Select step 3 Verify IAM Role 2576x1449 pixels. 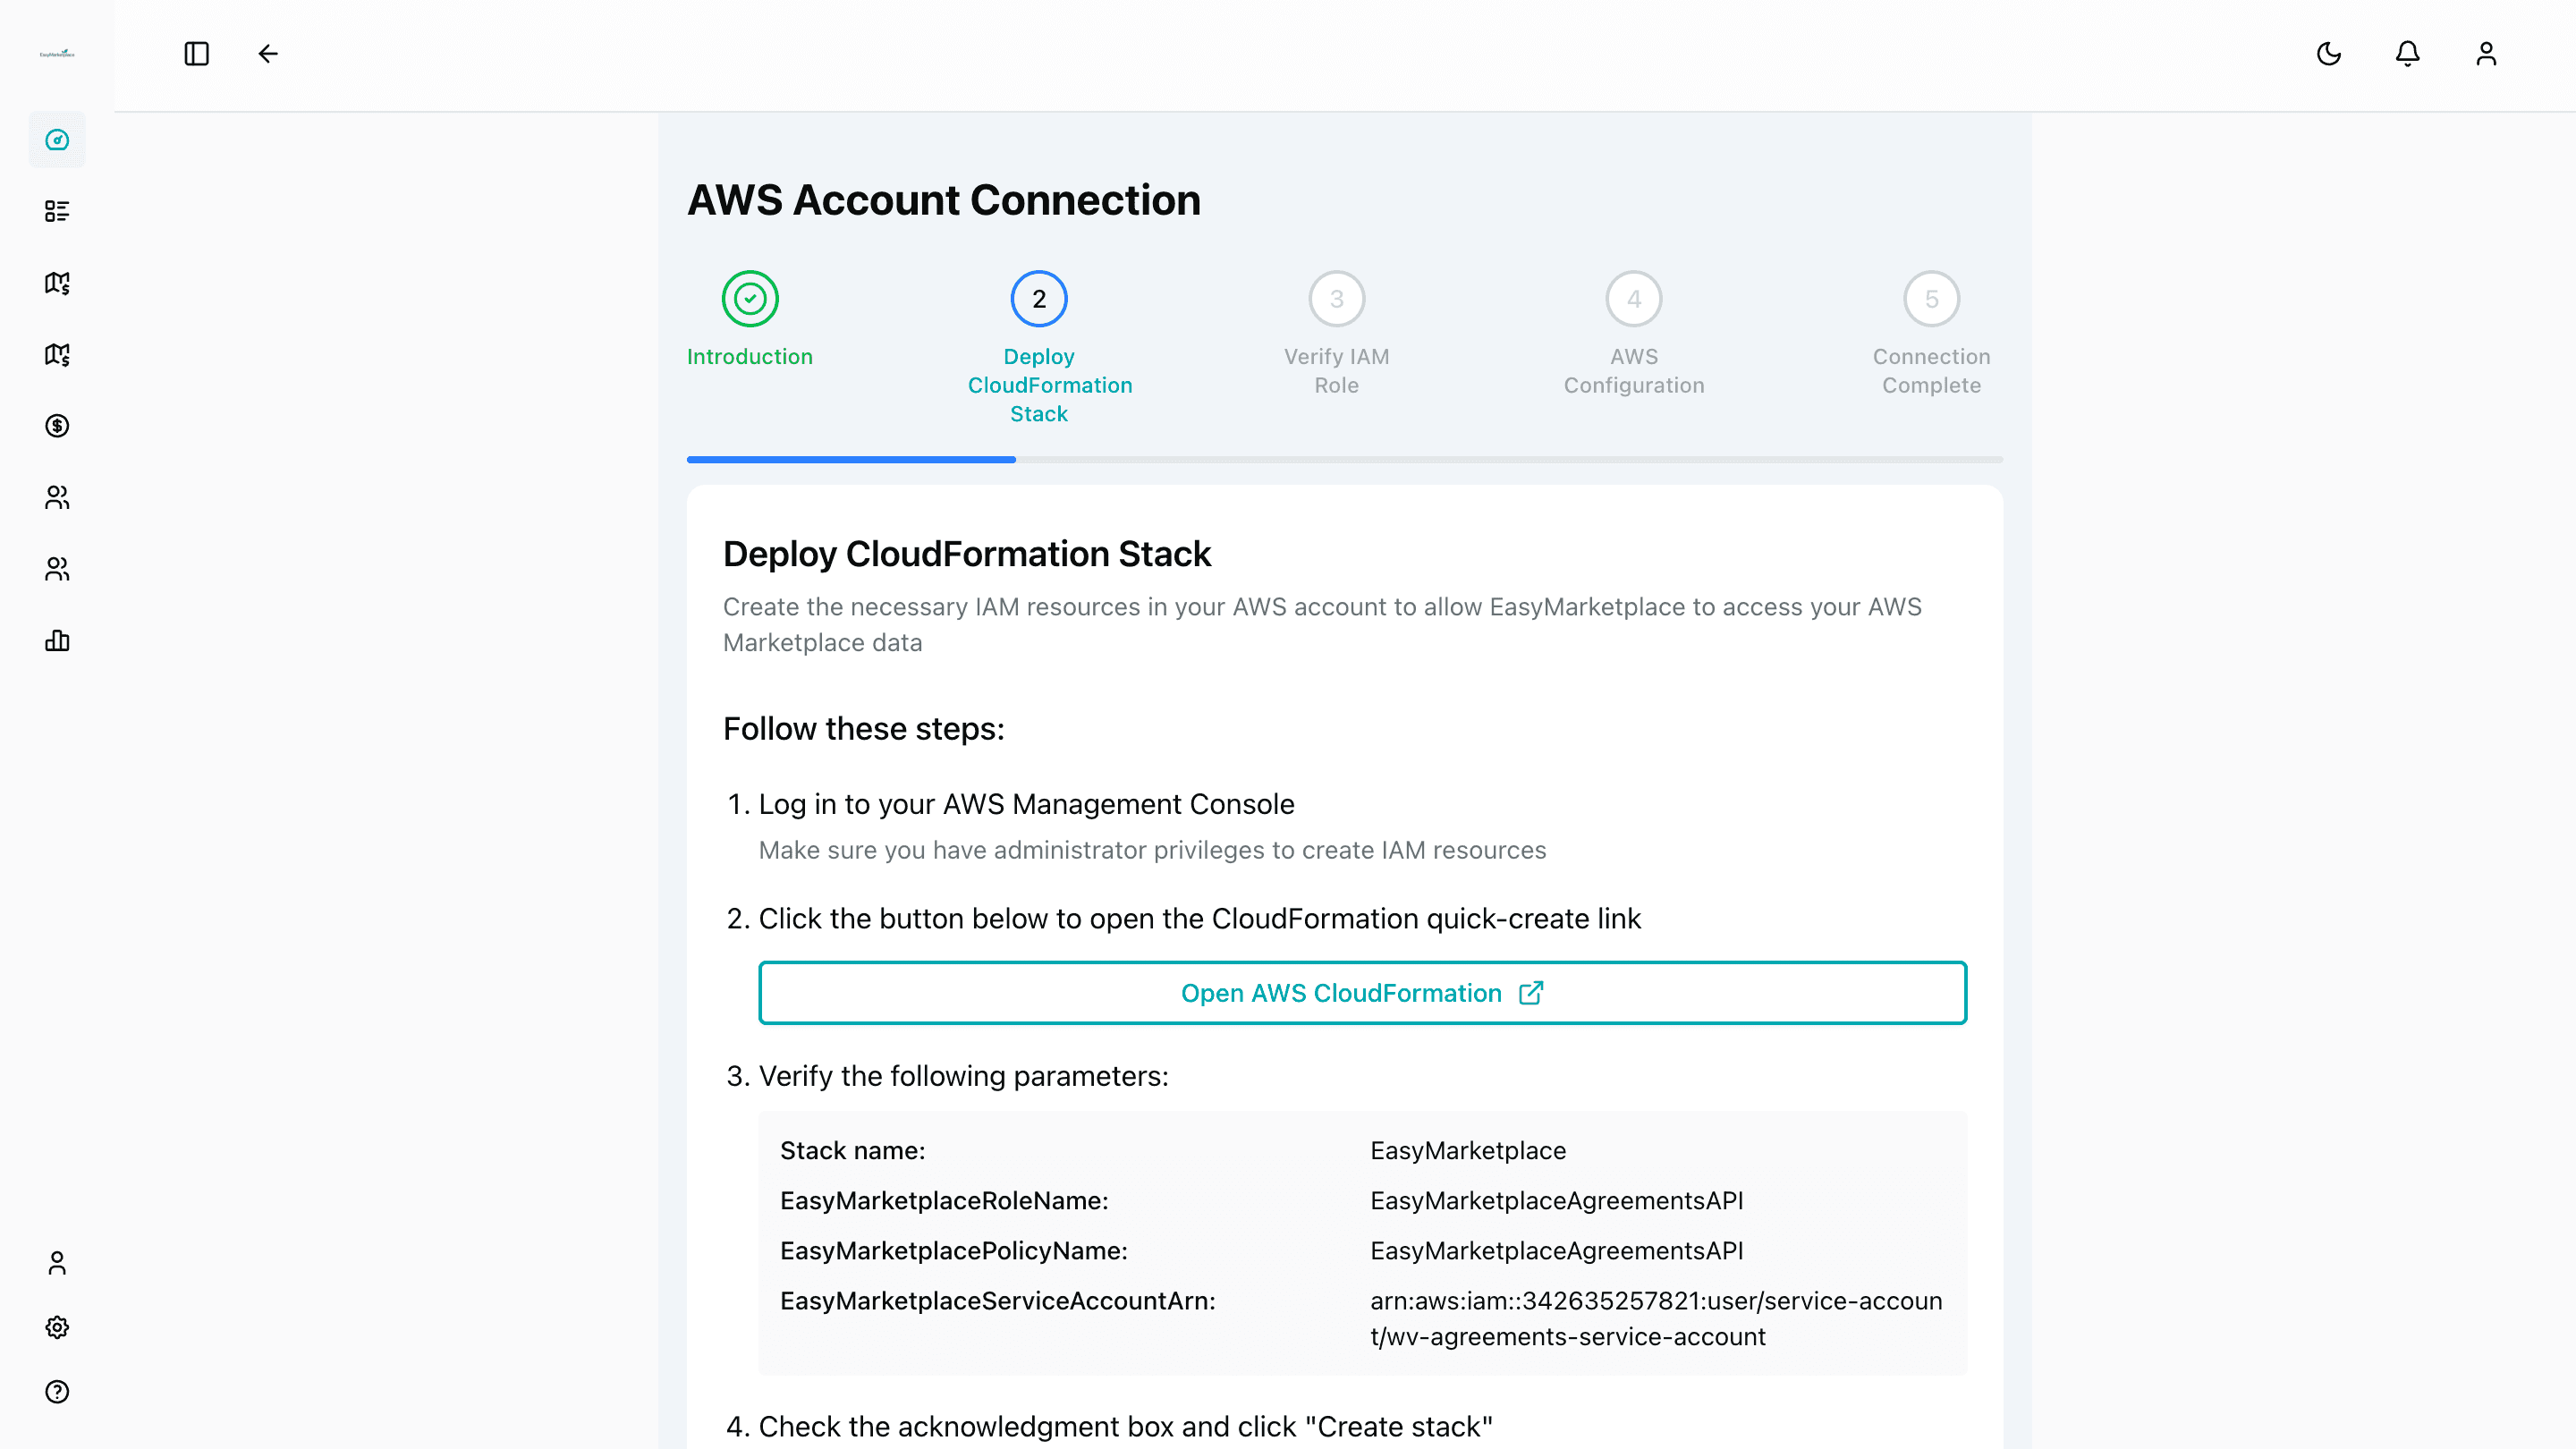point(1337,299)
